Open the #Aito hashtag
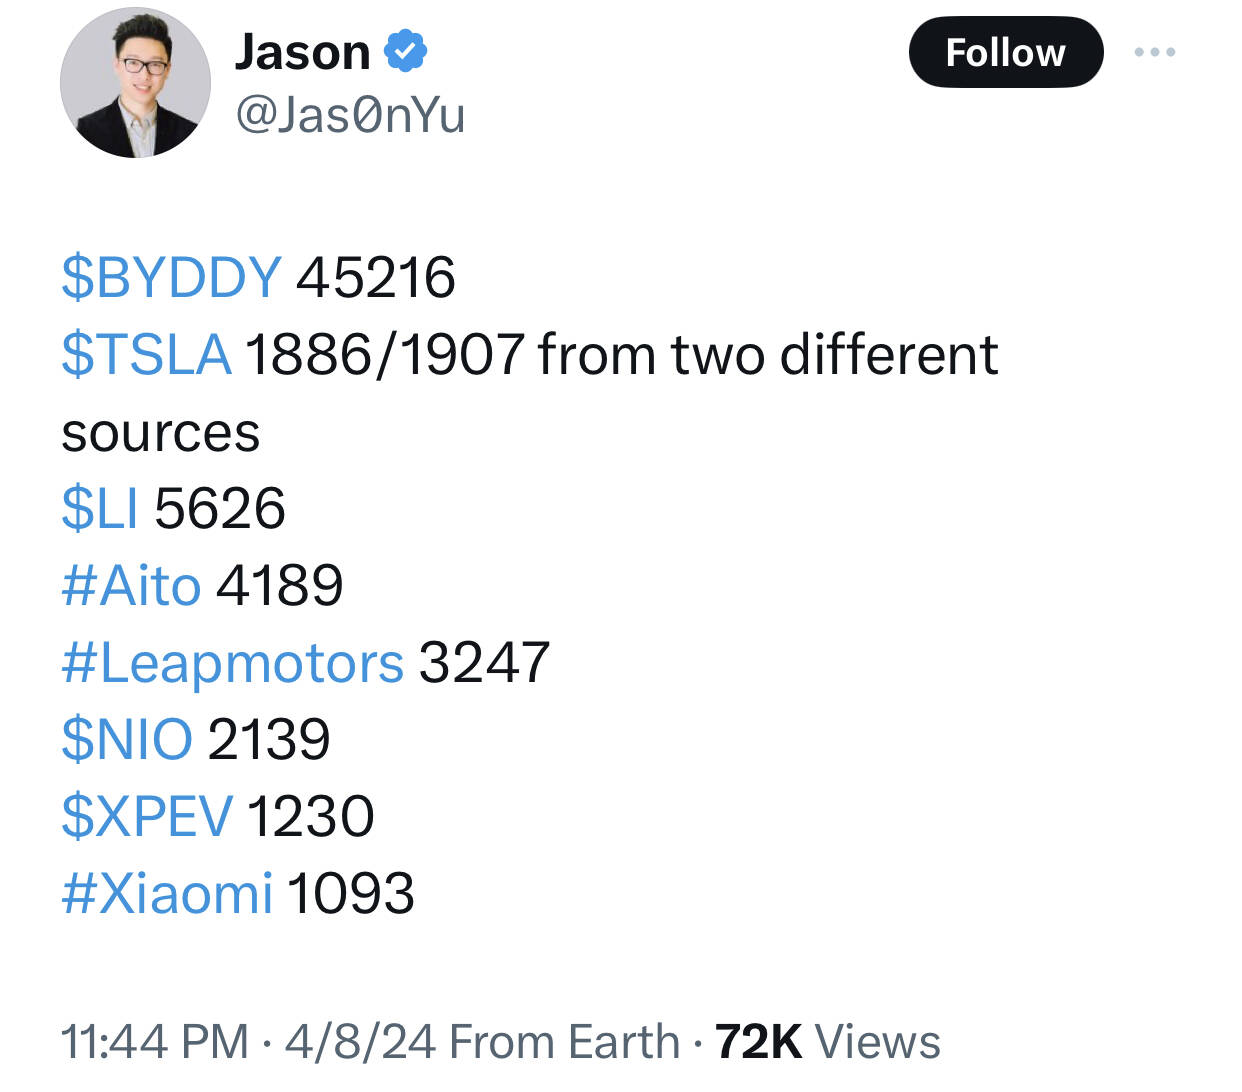1242x1092 pixels. click(x=131, y=585)
